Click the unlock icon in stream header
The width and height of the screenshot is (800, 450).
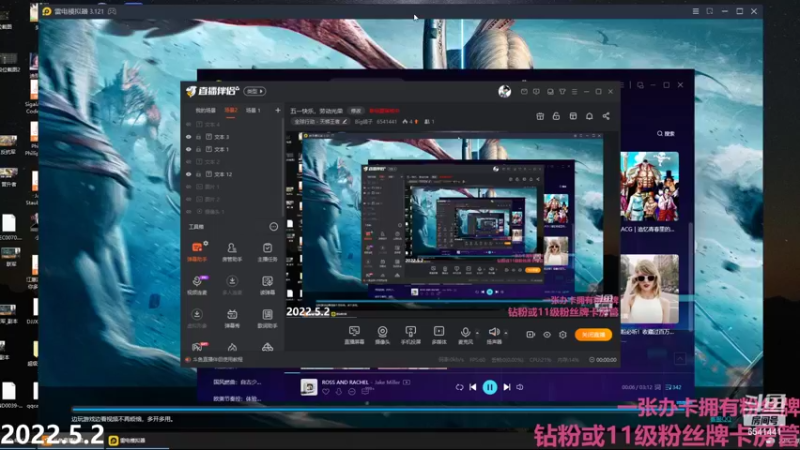(x=556, y=116)
